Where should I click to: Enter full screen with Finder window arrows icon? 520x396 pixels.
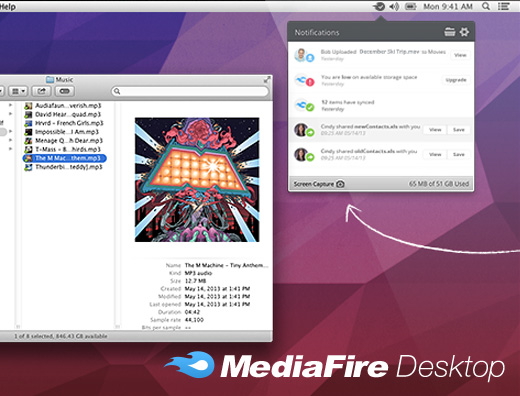point(267,80)
